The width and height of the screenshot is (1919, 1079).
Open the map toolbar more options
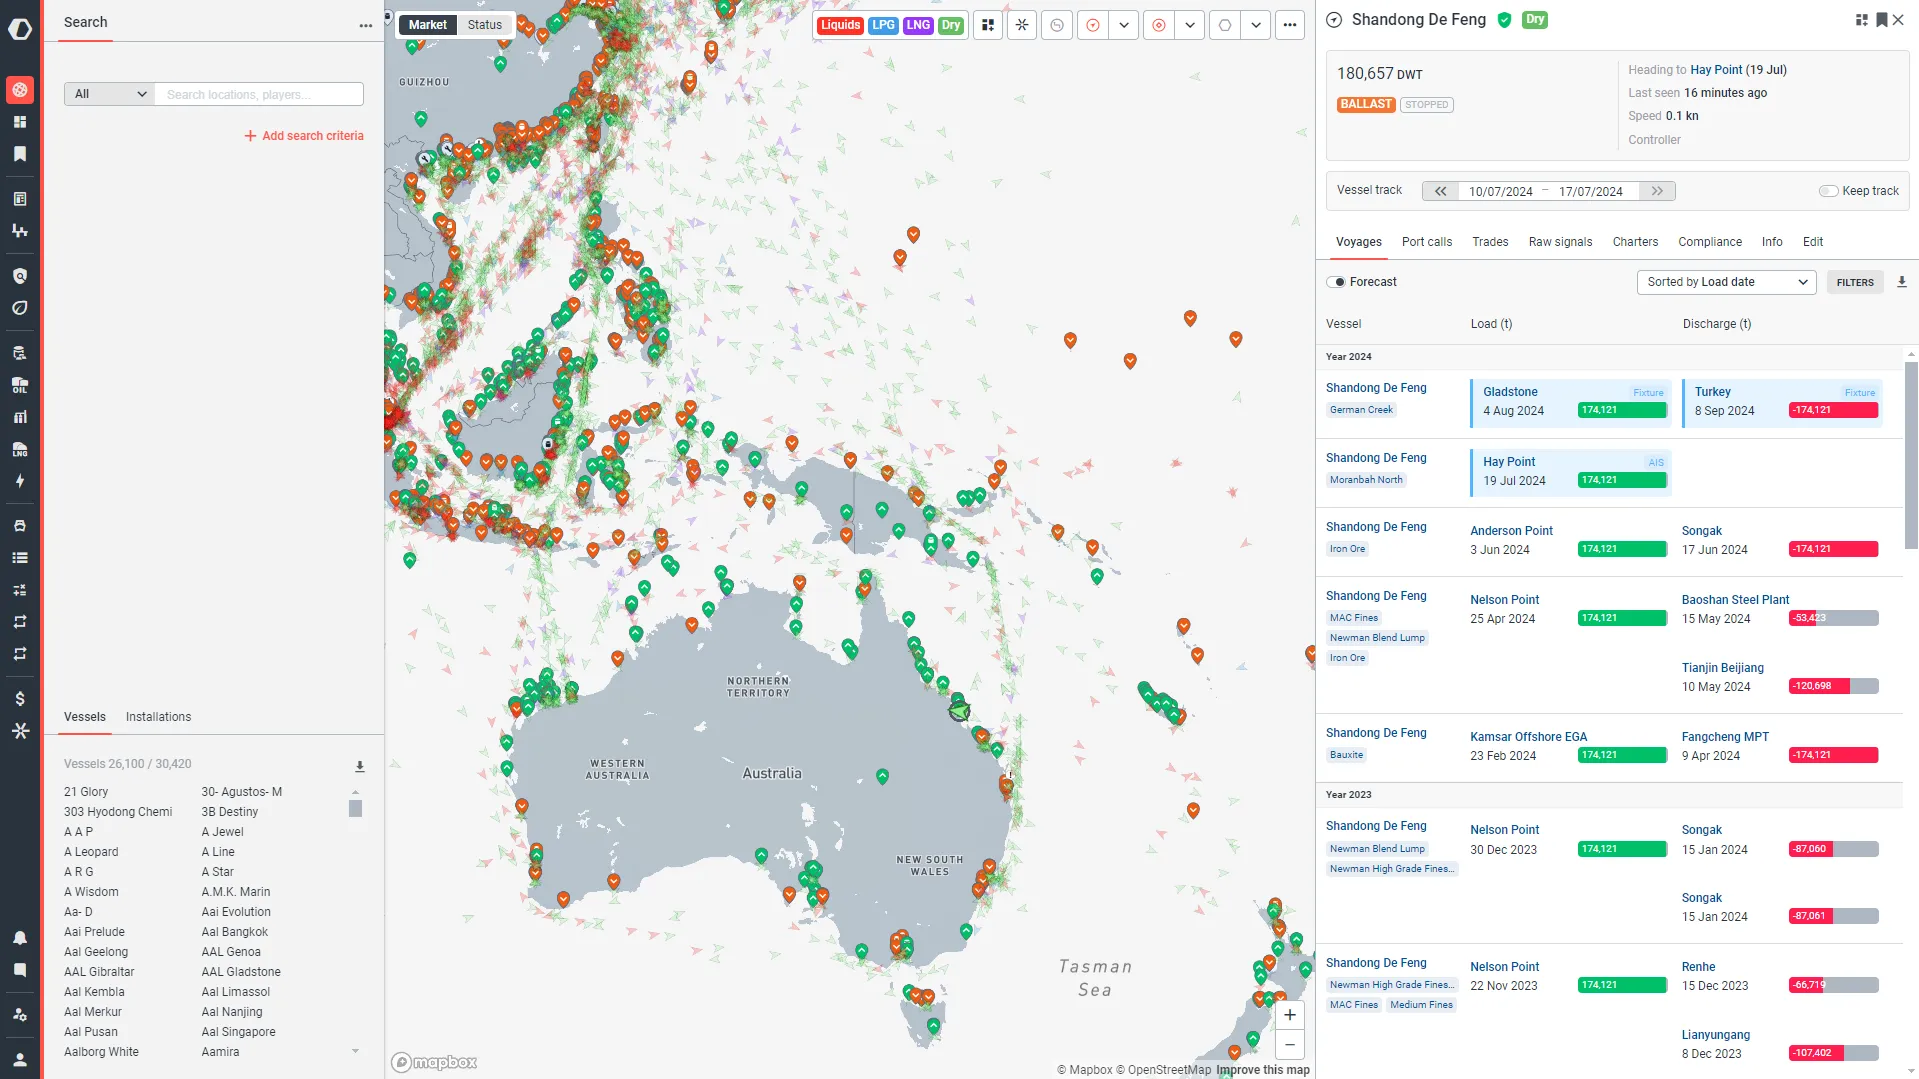point(1290,25)
